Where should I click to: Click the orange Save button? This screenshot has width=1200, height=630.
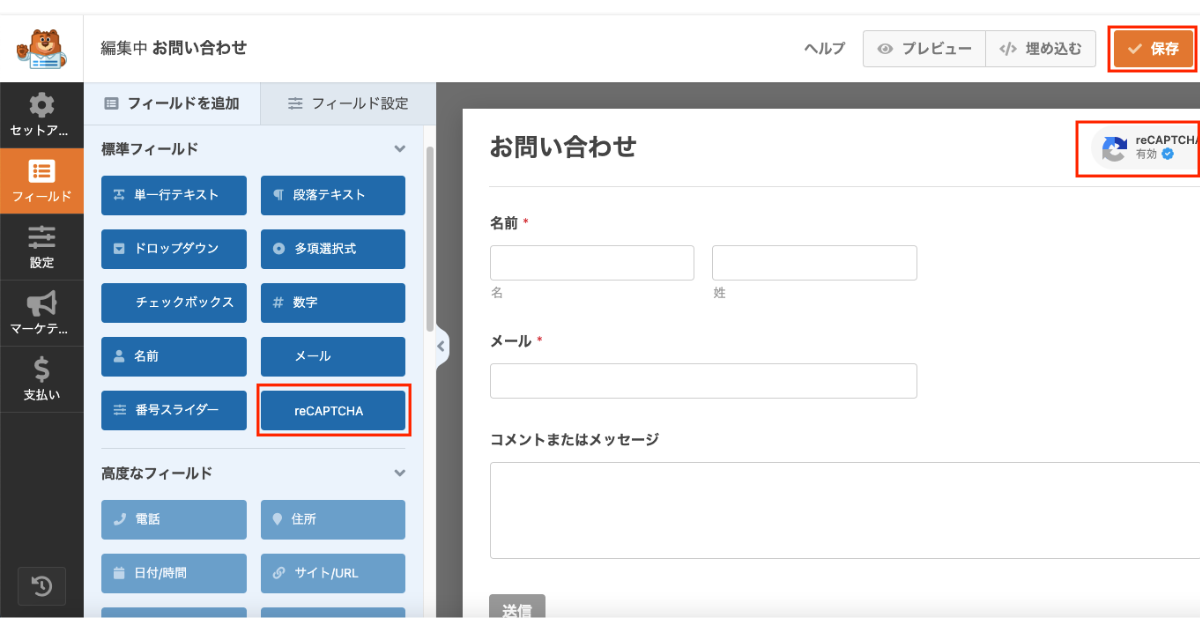click(1153, 49)
